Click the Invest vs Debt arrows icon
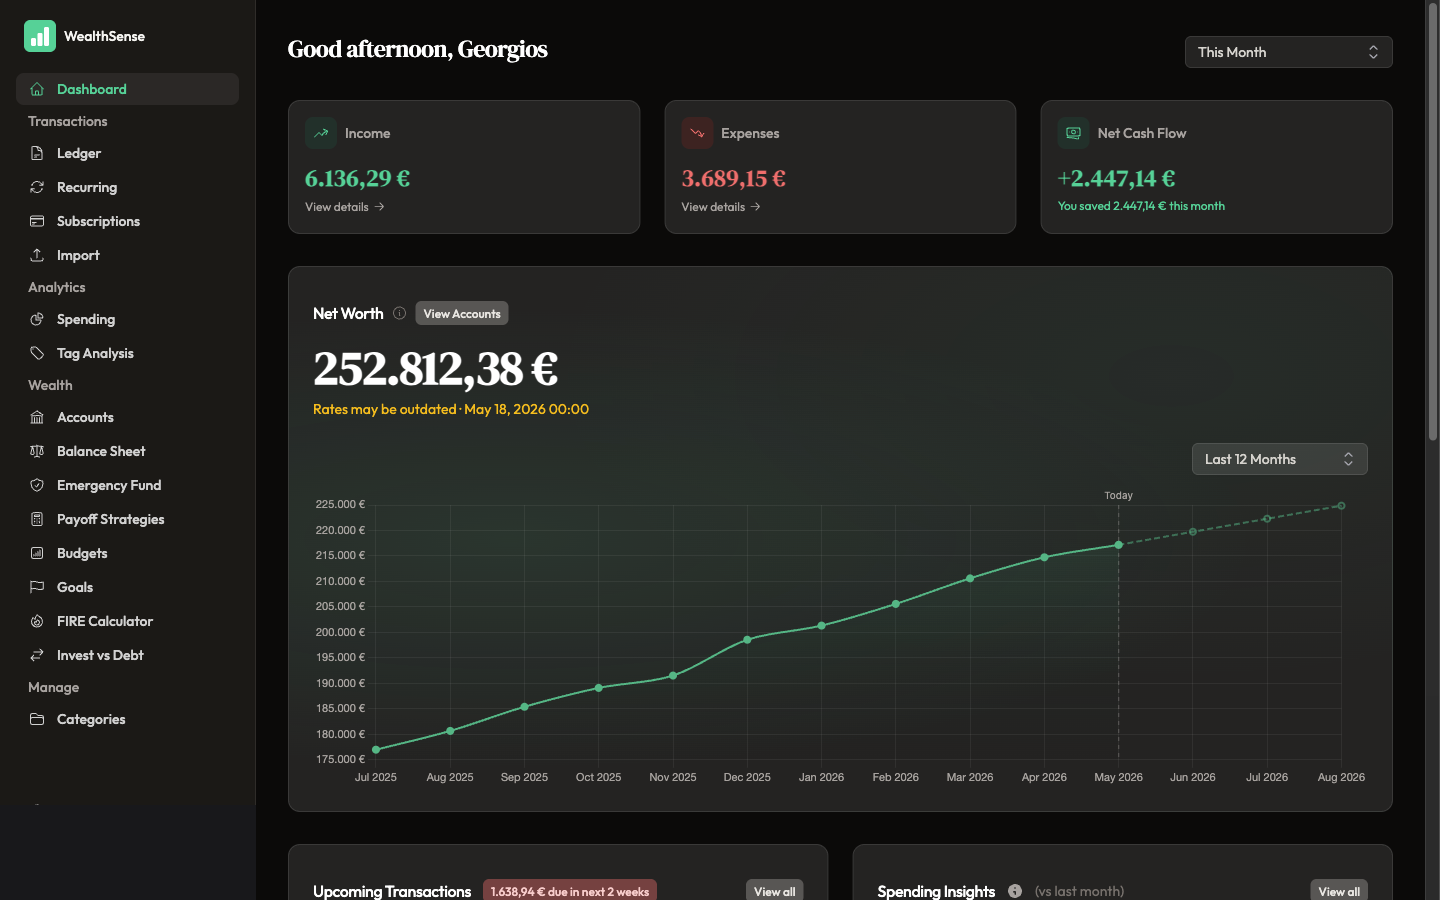This screenshot has height=900, width=1440. pyautogui.click(x=37, y=655)
